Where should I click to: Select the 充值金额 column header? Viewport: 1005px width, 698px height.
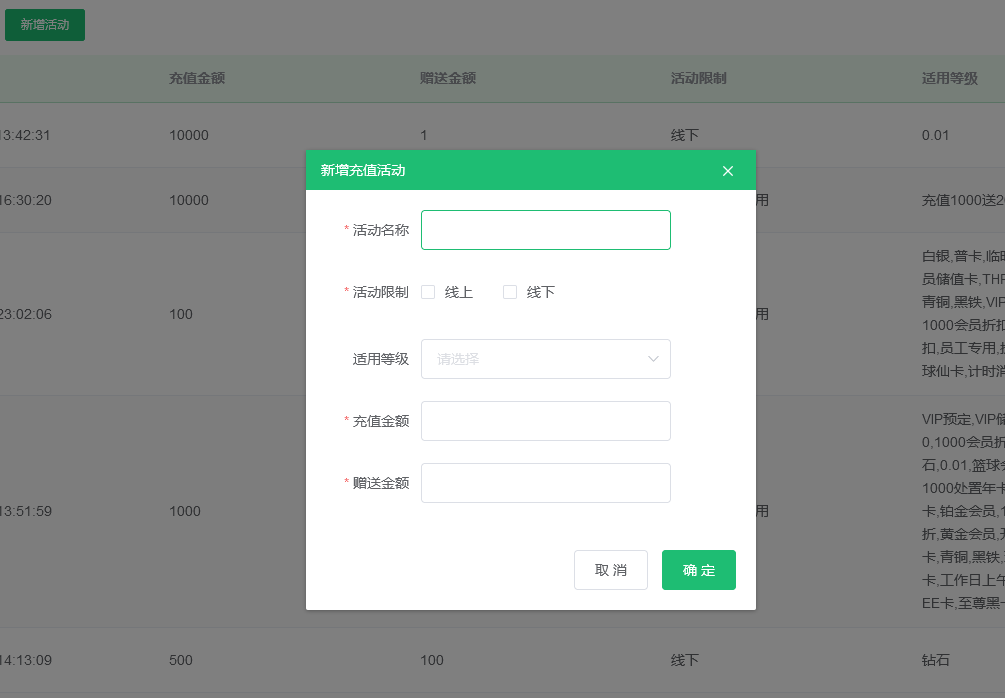point(196,77)
